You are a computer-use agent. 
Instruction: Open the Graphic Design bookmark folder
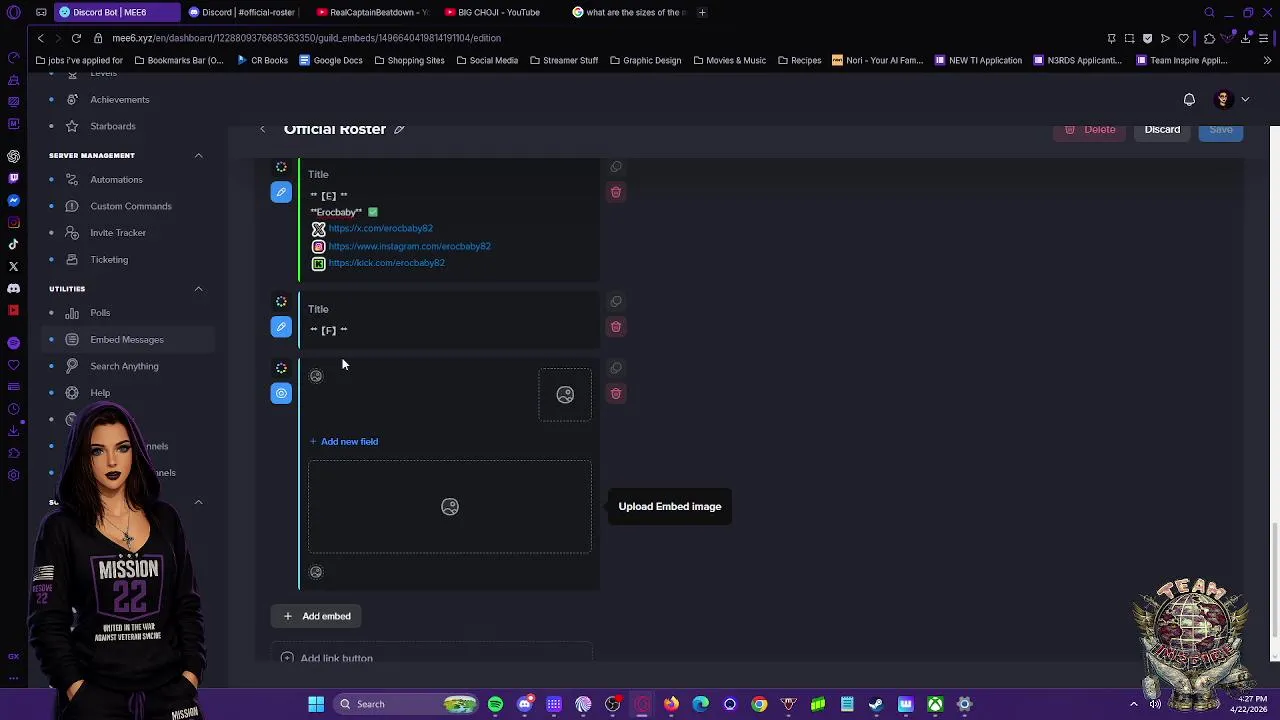[x=645, y=60]
